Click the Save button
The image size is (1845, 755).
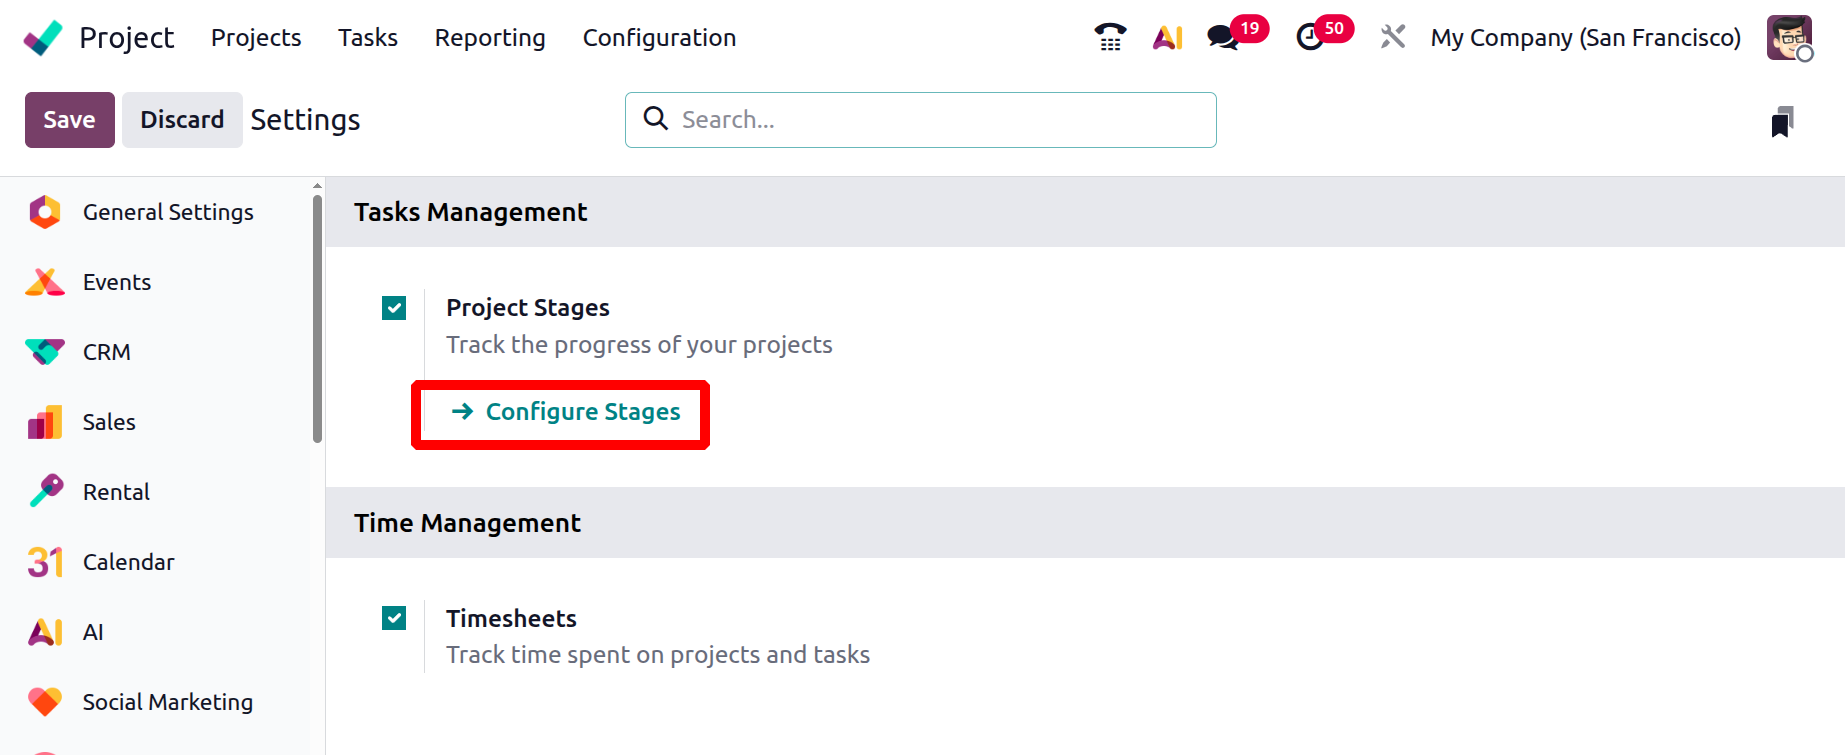[69, 120]
